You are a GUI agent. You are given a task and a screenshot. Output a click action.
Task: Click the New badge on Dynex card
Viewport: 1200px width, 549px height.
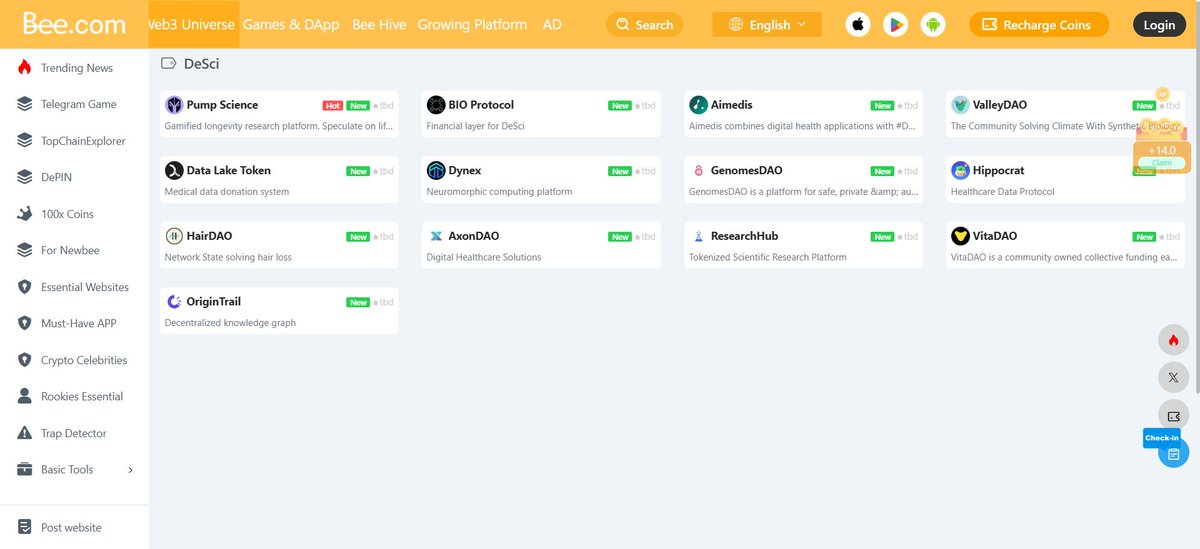click(x=621, y=171)
